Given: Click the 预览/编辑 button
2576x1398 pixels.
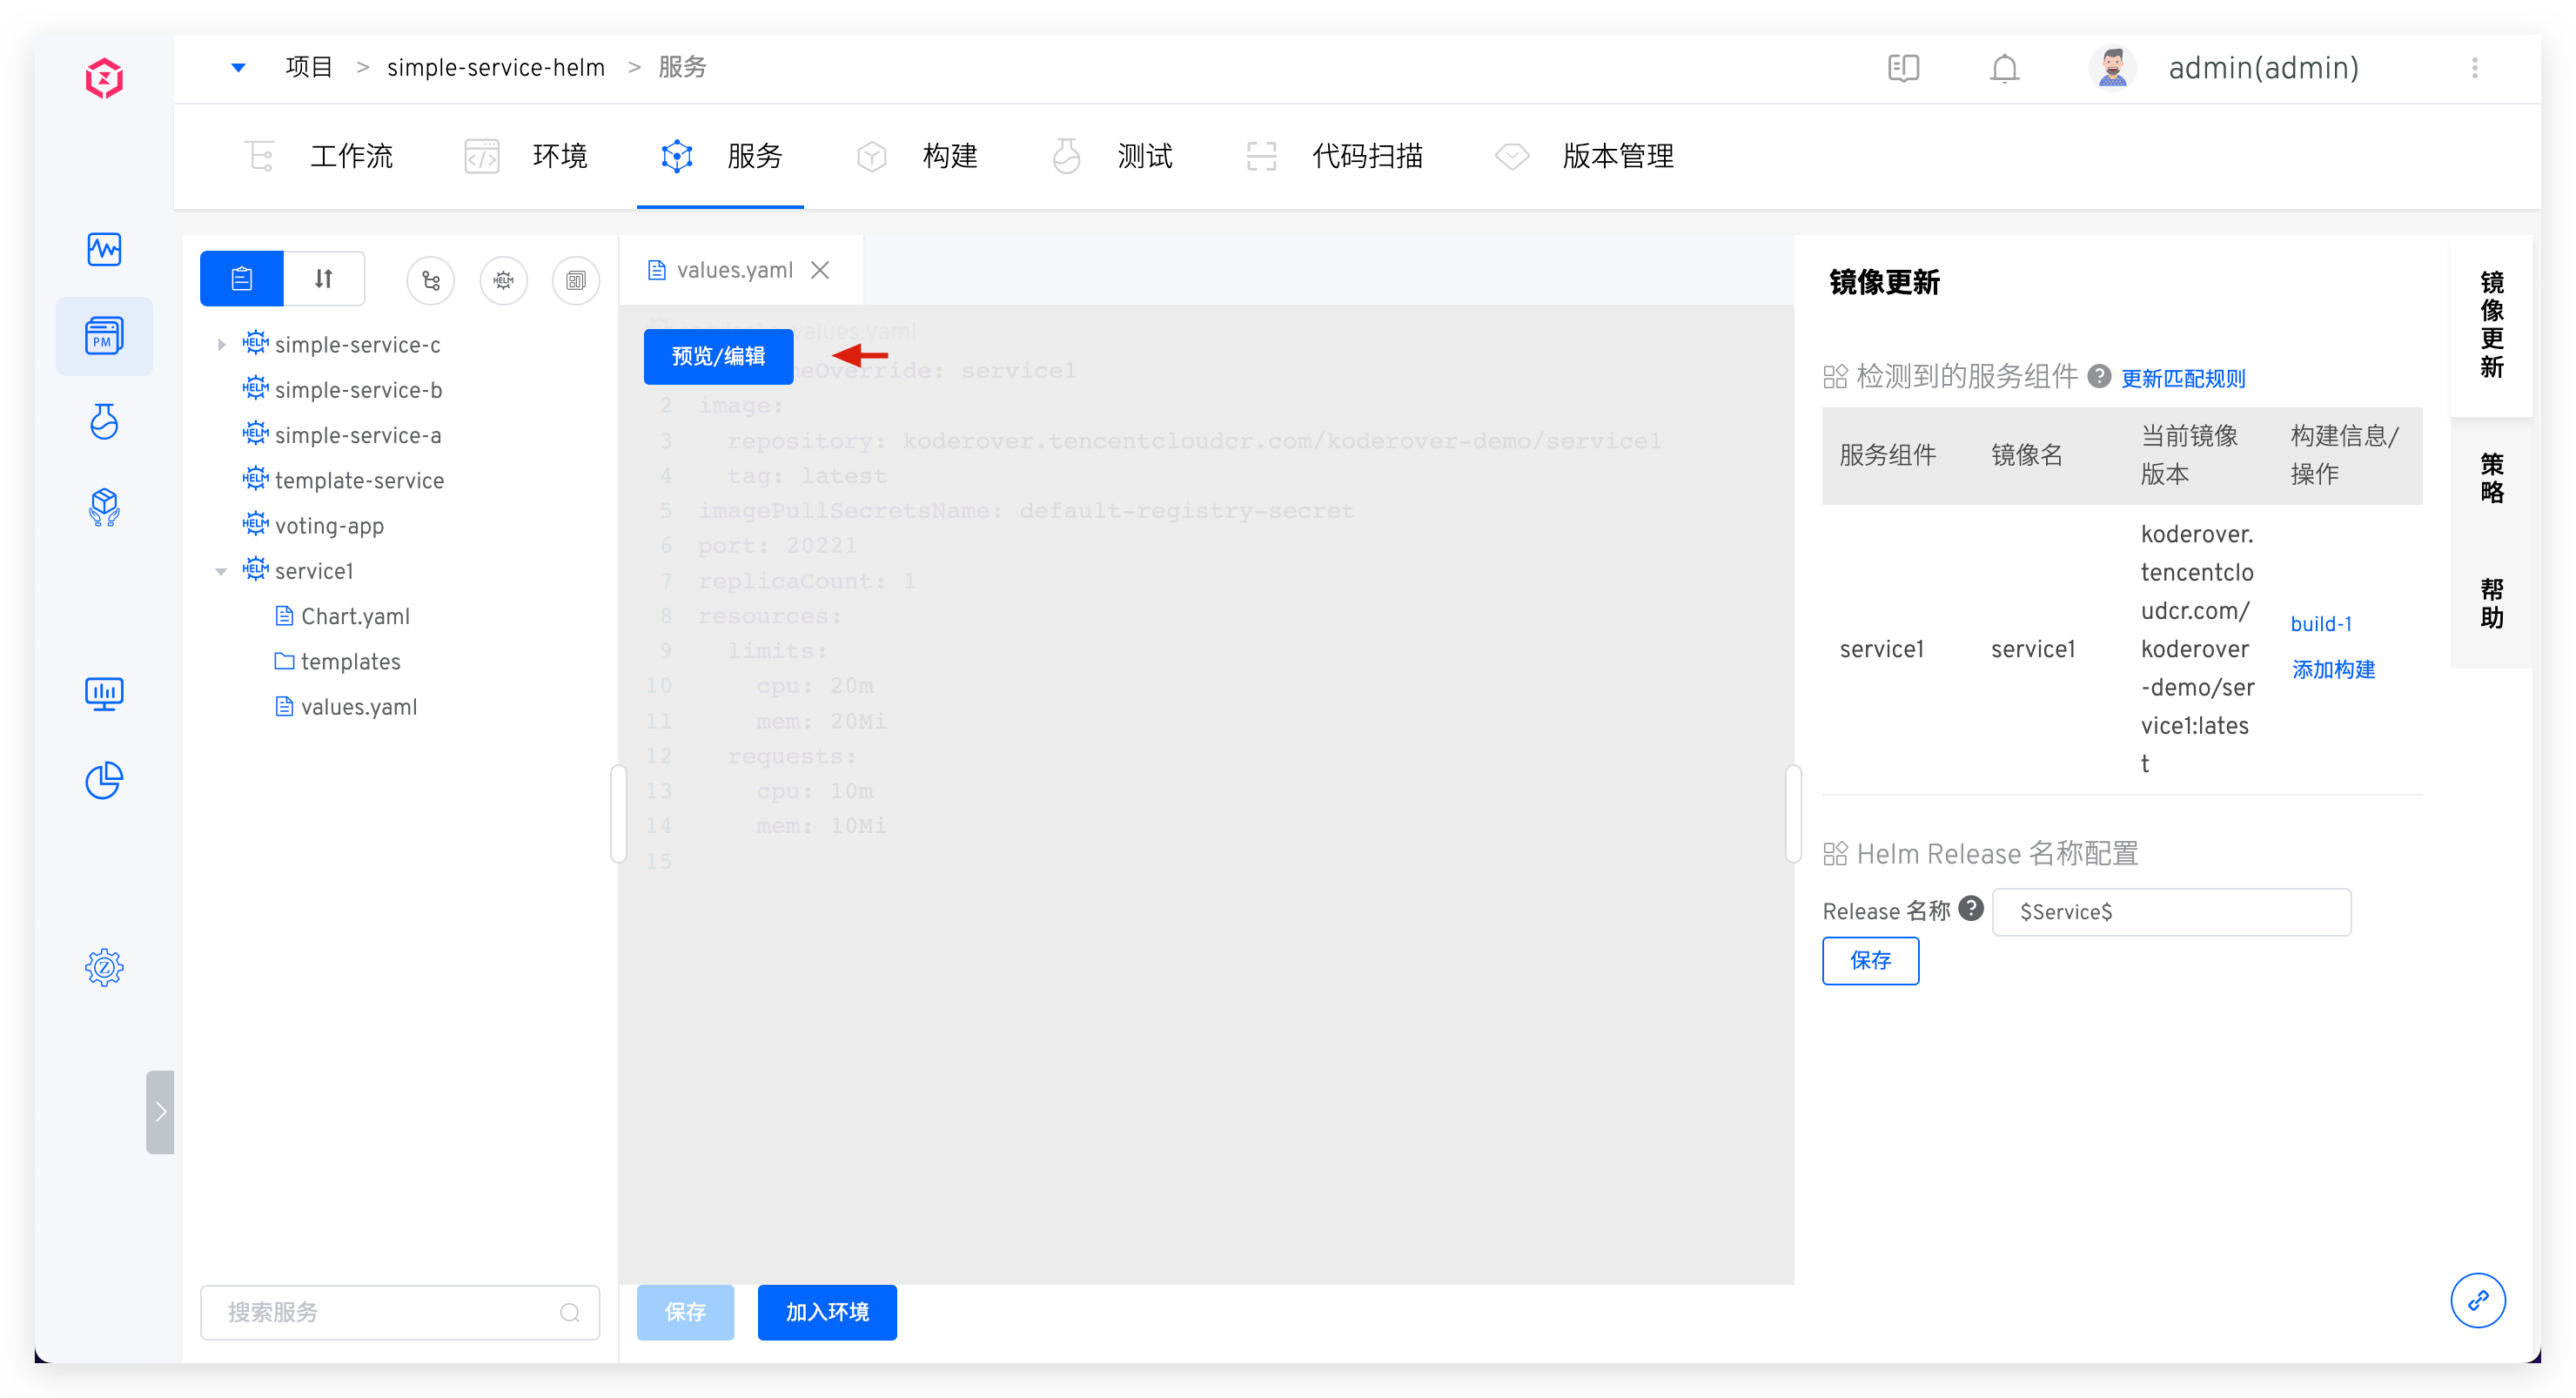Looking at the screenshot, I should point(718,356).
